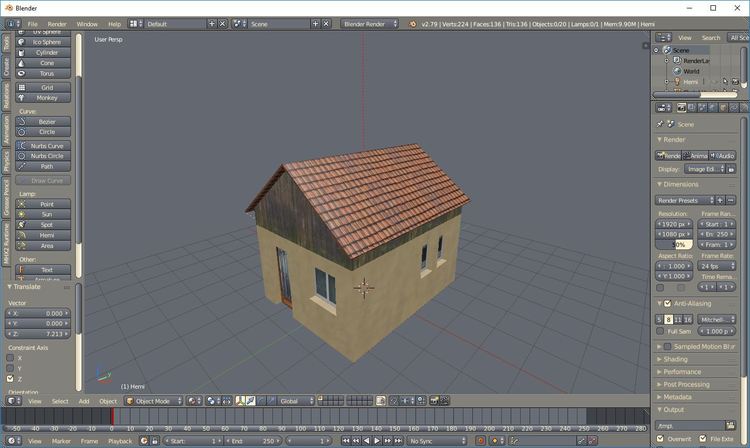Click the Animation render button
This screenshot has width=750, height=448.
coord(695,156)
